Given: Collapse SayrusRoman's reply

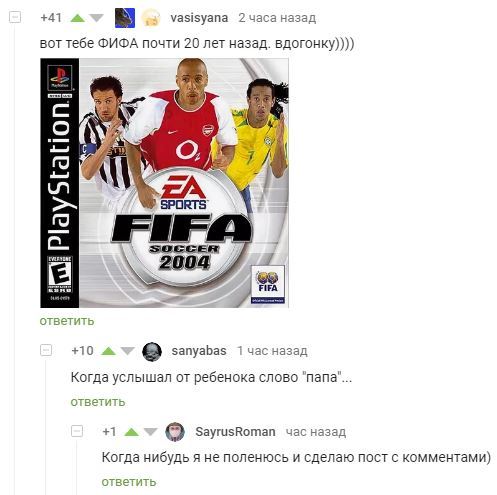Looking at the screenshot, I should point(77,431).
